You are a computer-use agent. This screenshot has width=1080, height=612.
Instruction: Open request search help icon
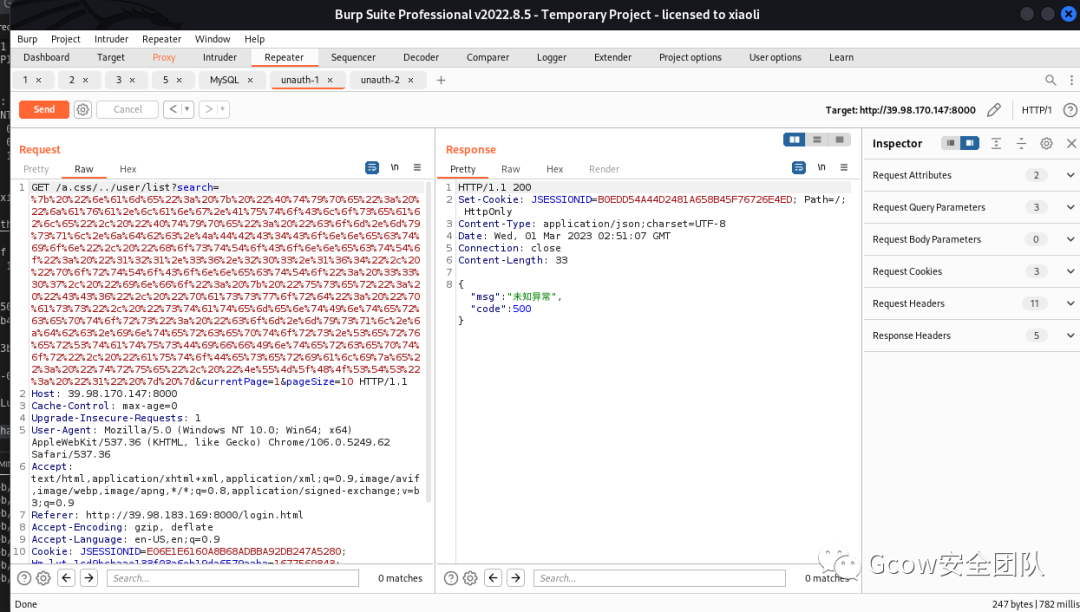[24, 578]
